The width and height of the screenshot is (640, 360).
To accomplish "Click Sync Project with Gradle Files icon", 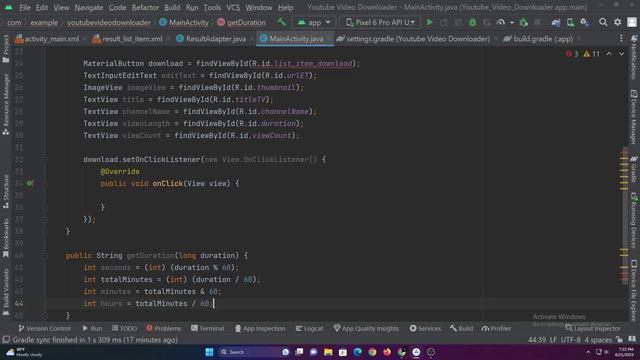I will [556, 22].
